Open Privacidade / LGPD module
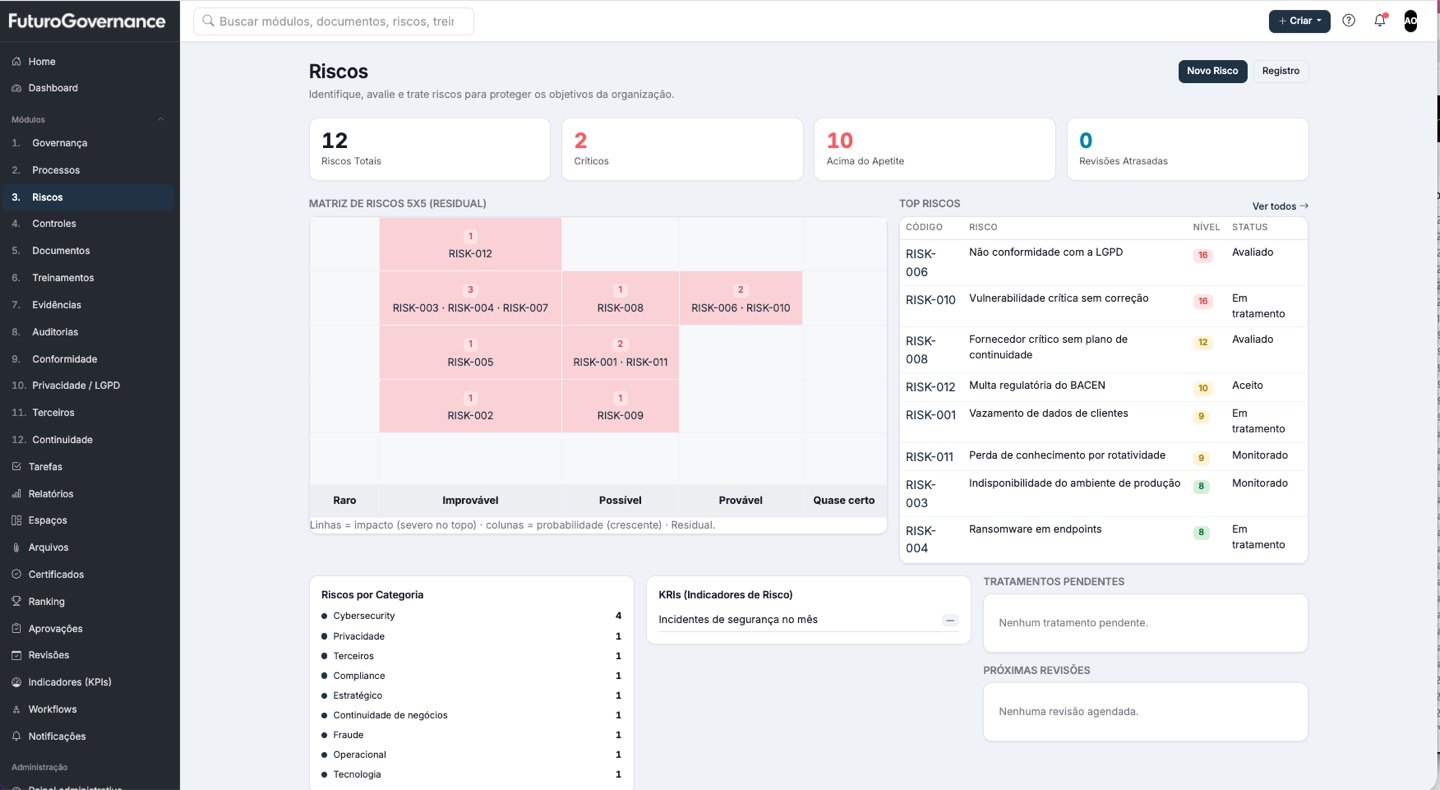Viewport: 1440px width, 790px height. click(88, 386)
